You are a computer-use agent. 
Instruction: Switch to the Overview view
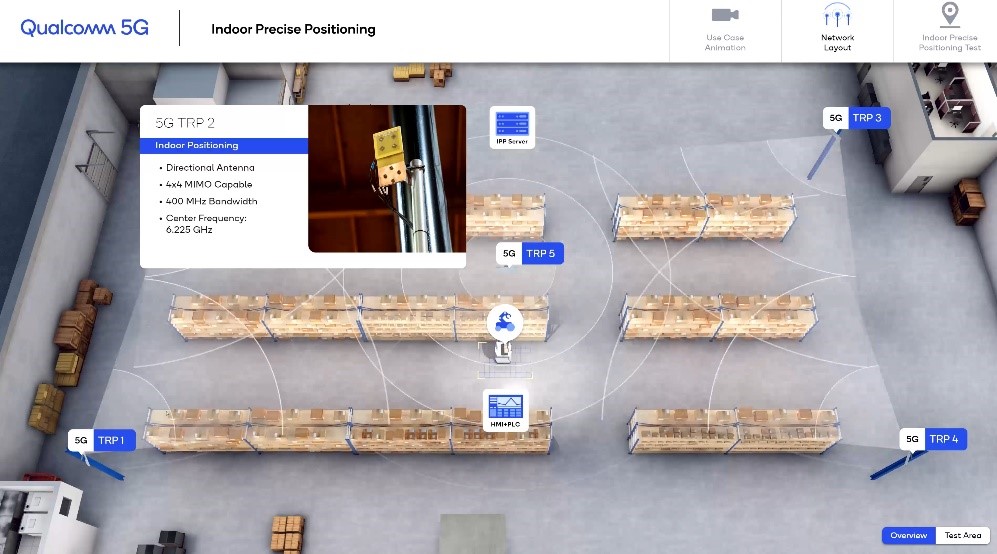point(908,536)
